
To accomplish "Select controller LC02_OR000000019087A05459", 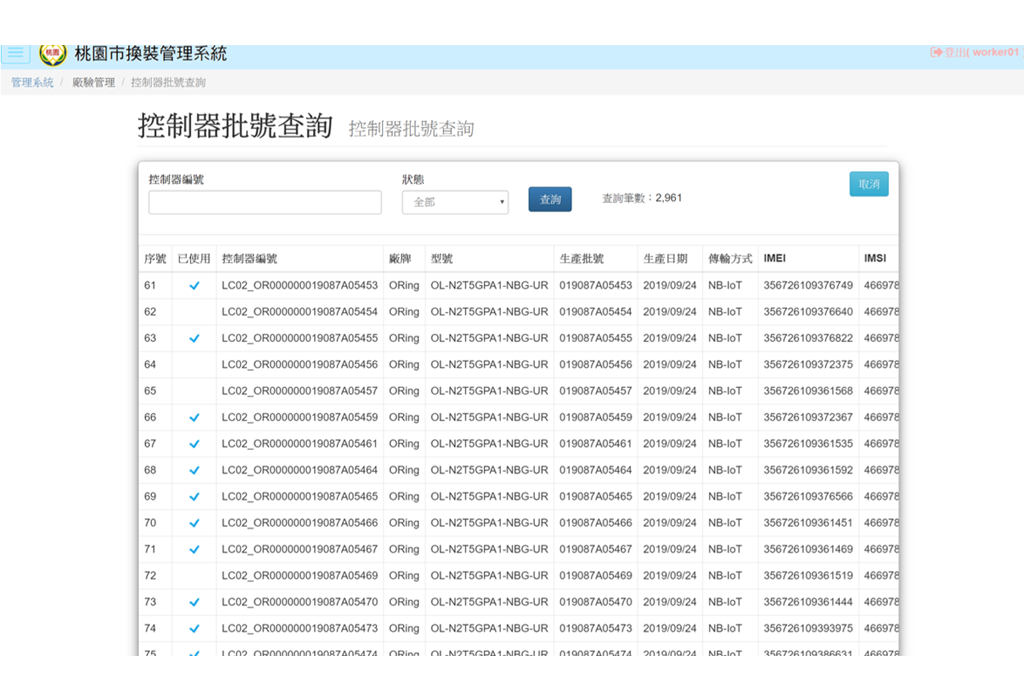I will 300,417.
